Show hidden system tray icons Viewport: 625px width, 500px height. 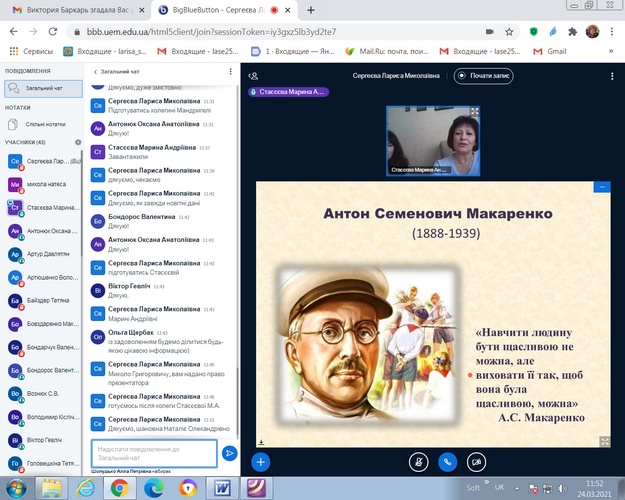click(x=517, y=488)
